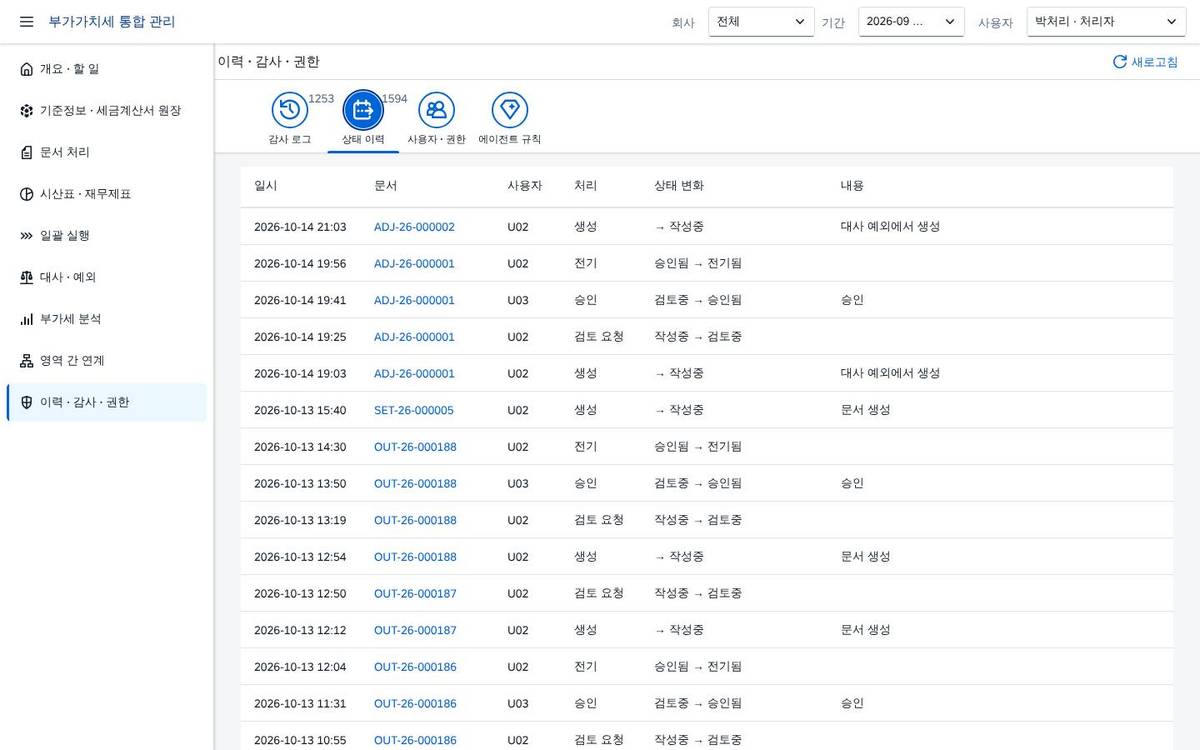
Task: Open OUT-26-000187 link in the 12:12 row
Action: 415,630
